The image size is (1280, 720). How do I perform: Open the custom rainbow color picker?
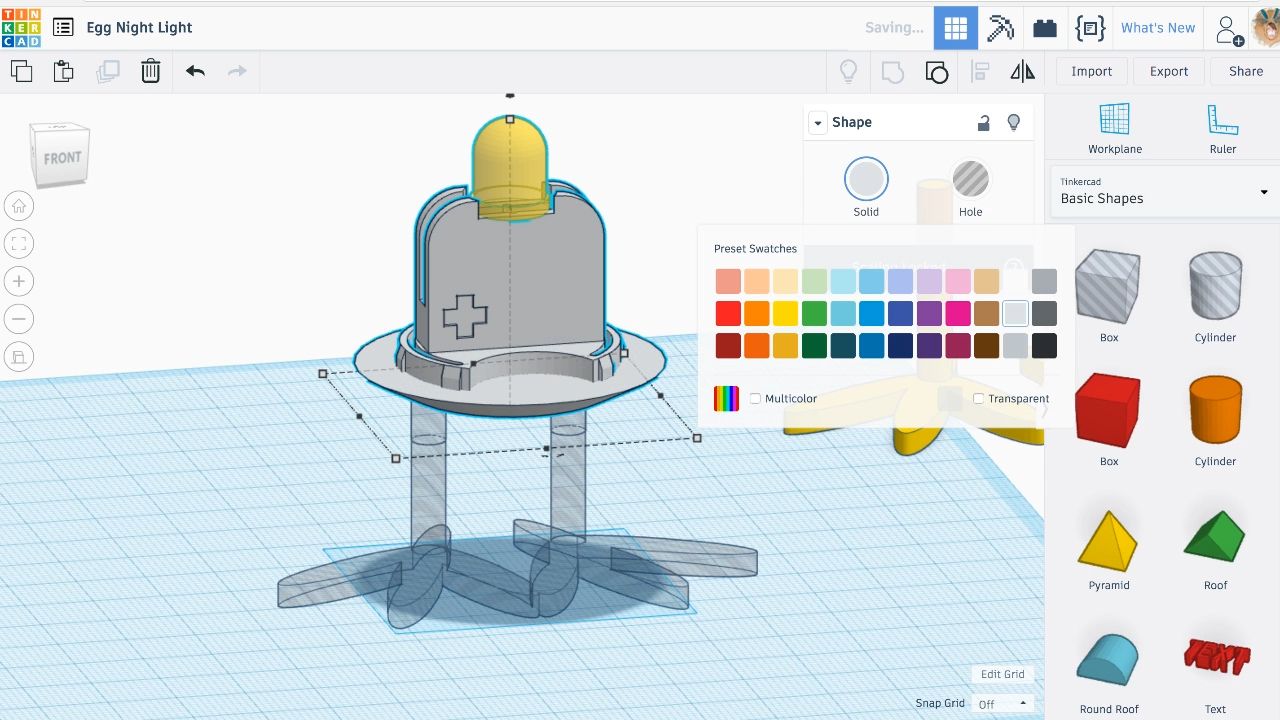click(x=727, y=399)
